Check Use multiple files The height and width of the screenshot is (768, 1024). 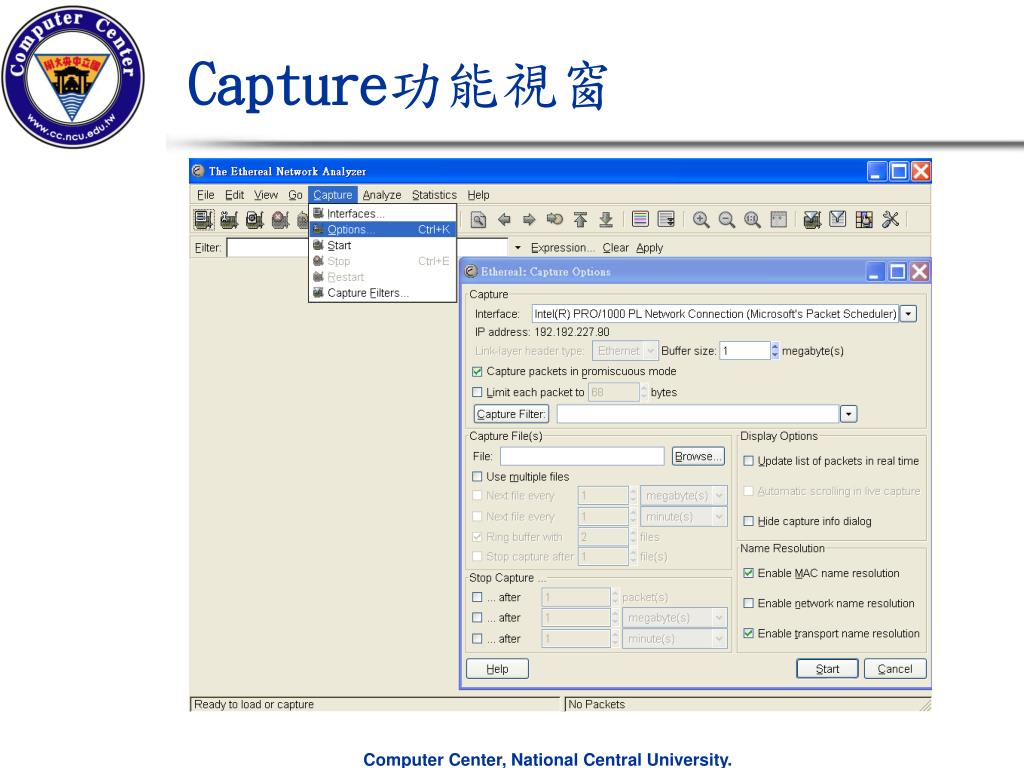pyautogui.click(x=477, y=477)
